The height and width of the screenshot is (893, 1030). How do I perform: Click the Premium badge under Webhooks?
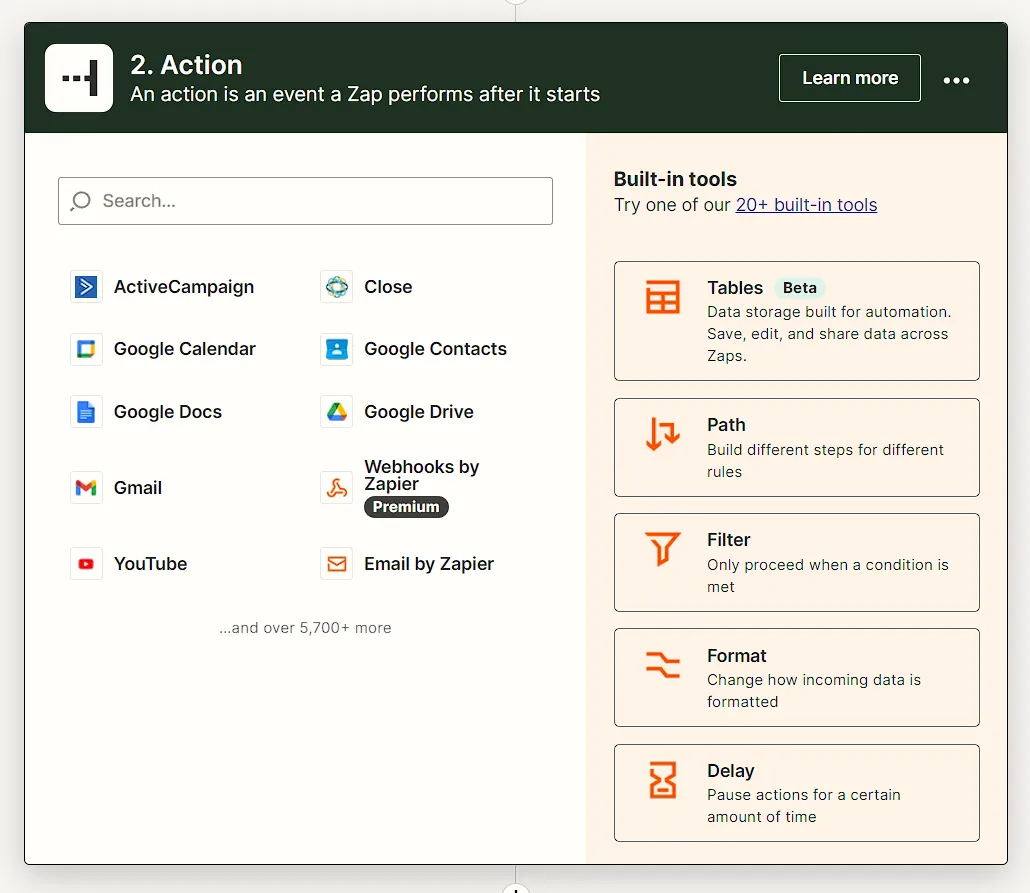406,507
